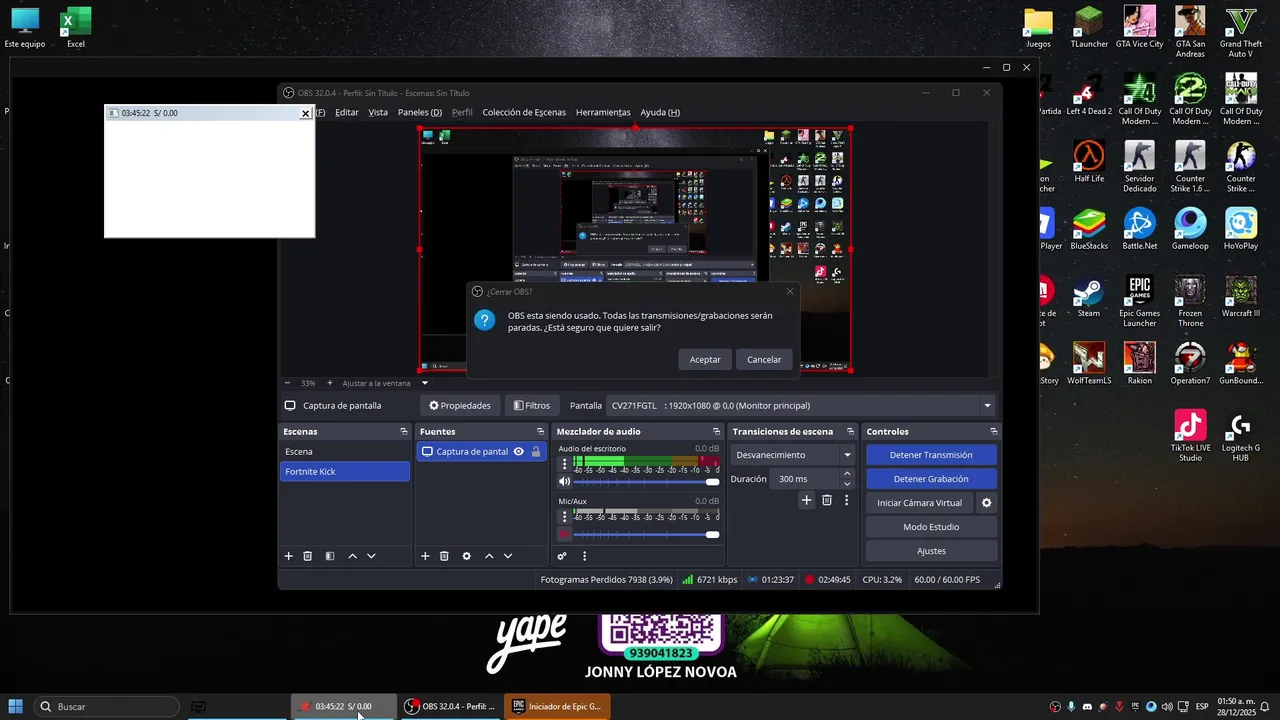
Task: Select Fortnite Kick scene
Action: [345, 472]
